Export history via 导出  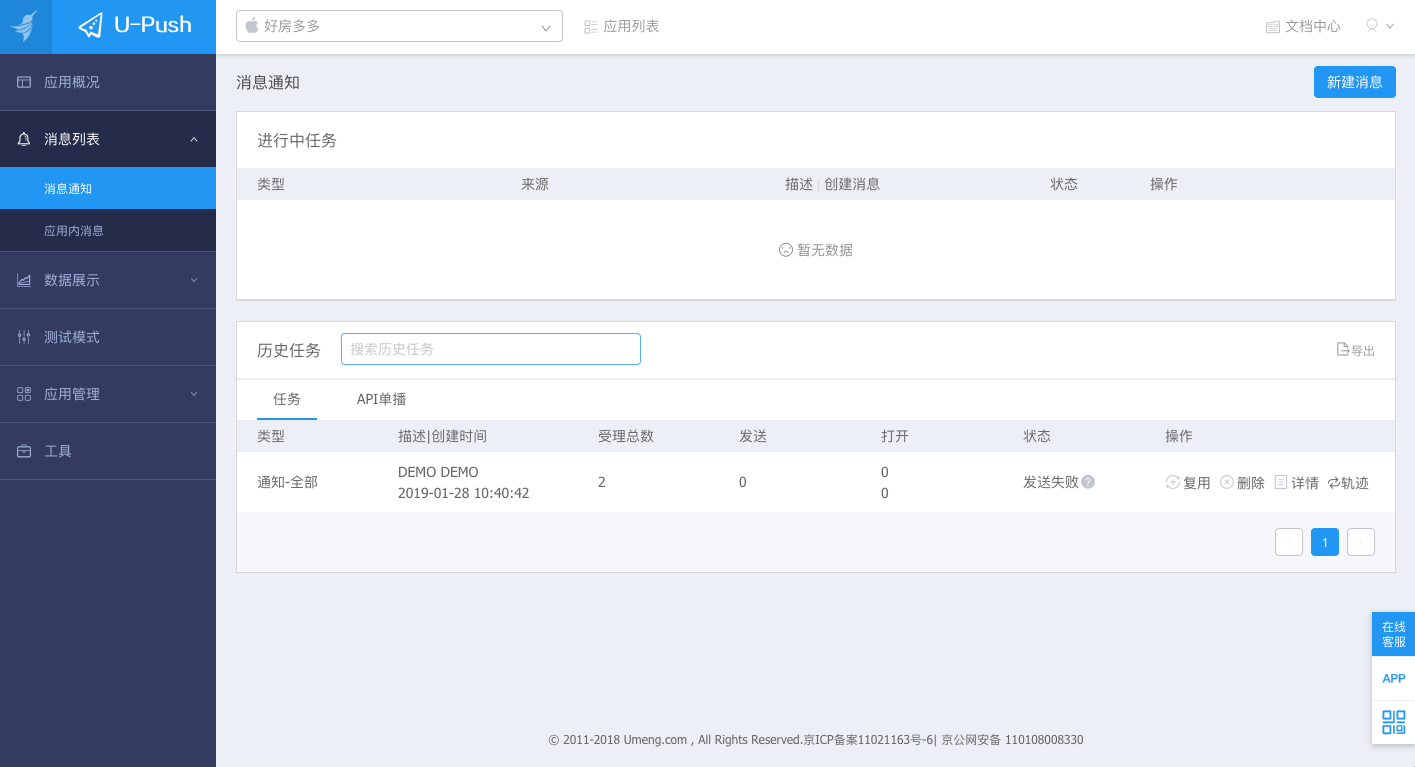point(1356,350)
